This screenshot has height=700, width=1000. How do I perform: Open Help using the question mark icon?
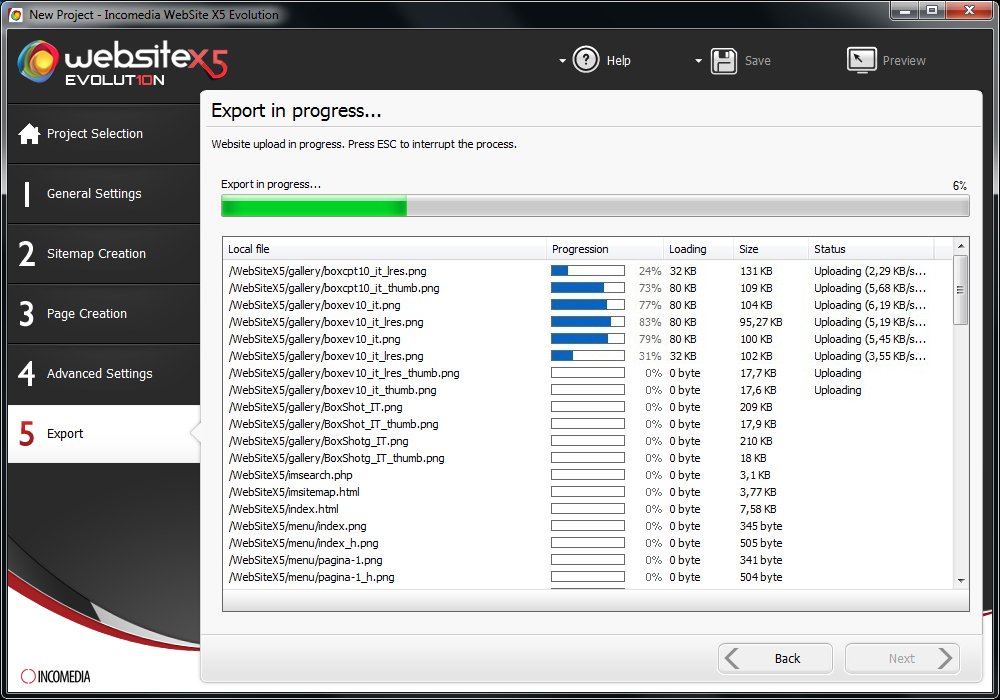[586, 60]
